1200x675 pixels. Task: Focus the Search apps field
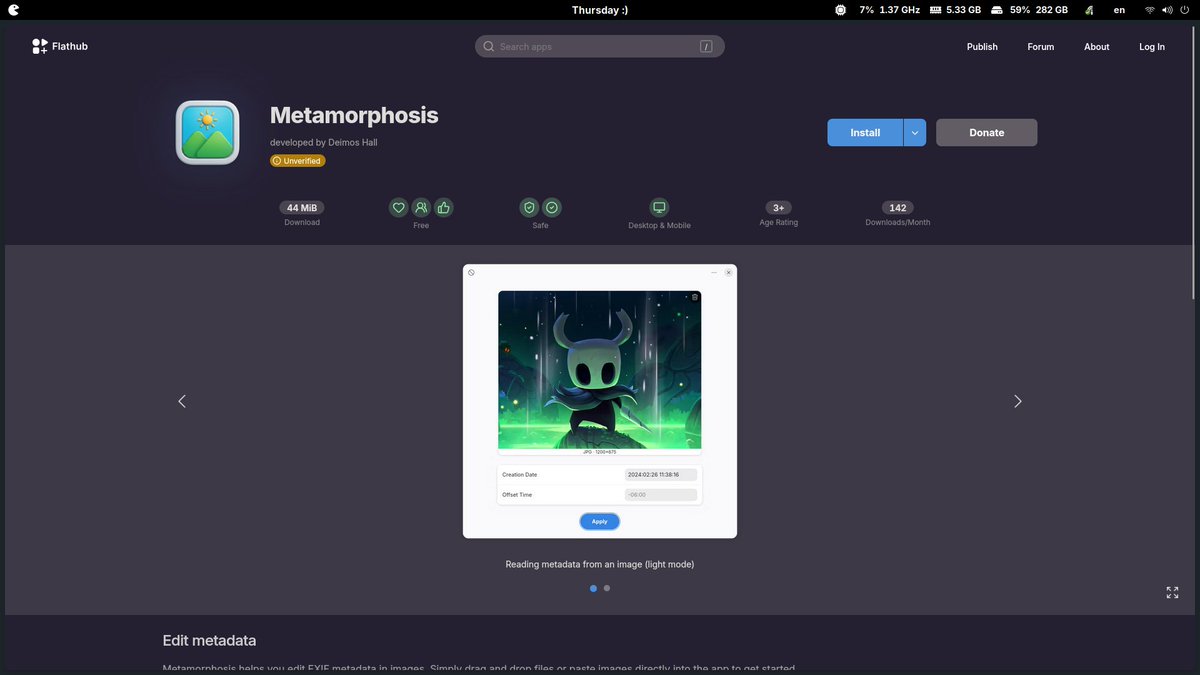coord(600,46)
